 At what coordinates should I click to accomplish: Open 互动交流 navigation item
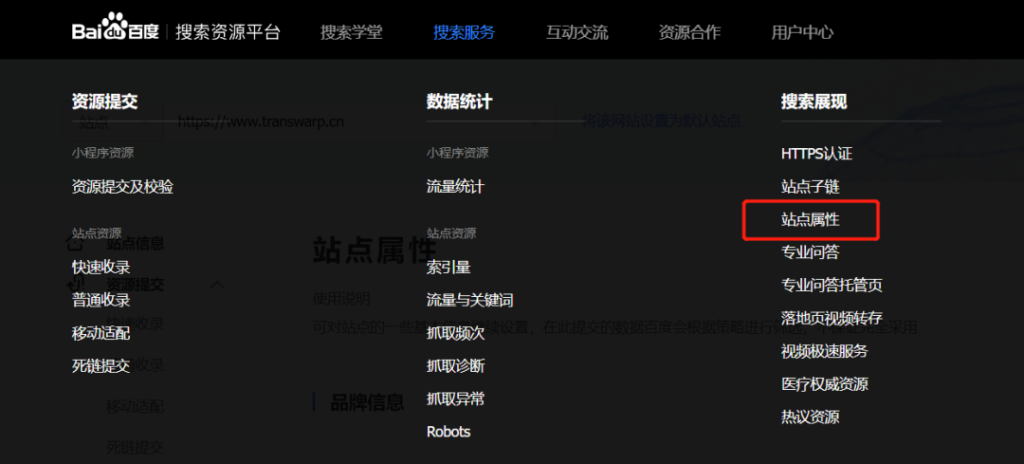pos(577,32)
